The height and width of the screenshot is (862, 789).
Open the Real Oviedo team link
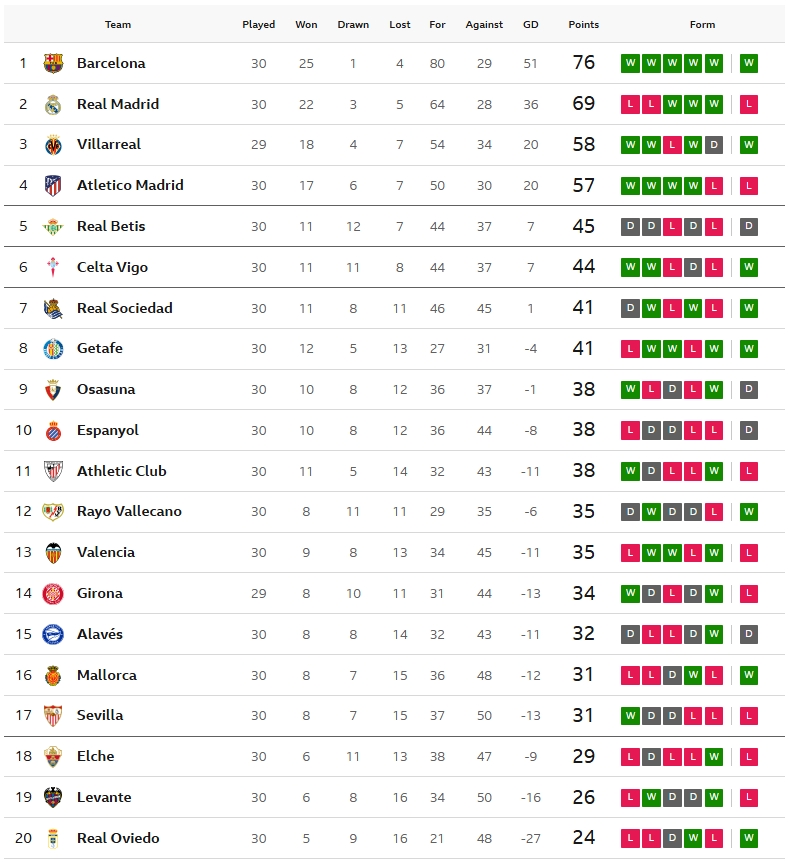click(x=118, y=838)
